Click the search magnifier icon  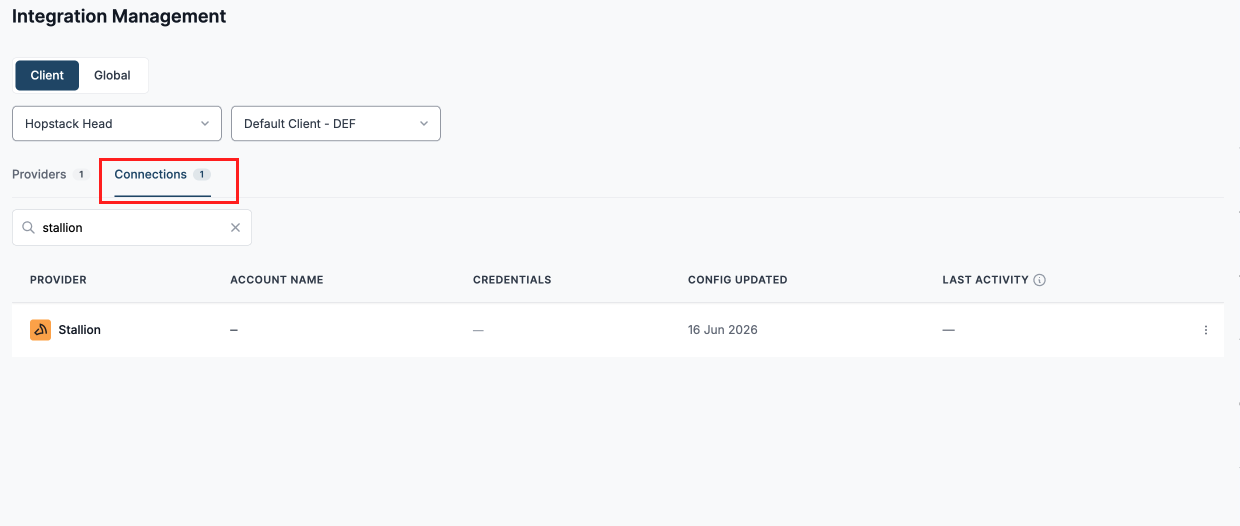click(x=29, y=228)
